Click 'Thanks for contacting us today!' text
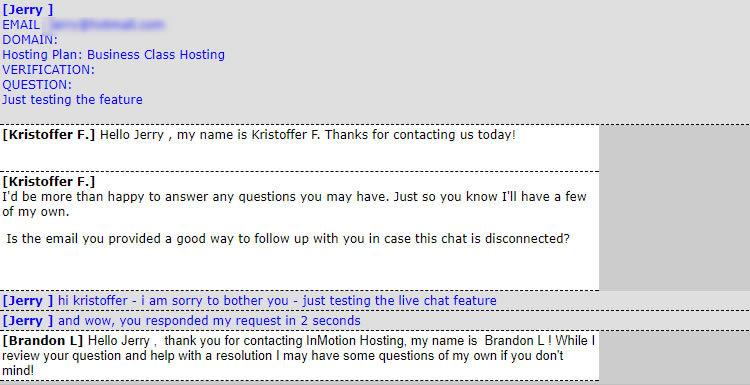Image resolution: width=750 pixels, height=385 pixels. point(420,135)
